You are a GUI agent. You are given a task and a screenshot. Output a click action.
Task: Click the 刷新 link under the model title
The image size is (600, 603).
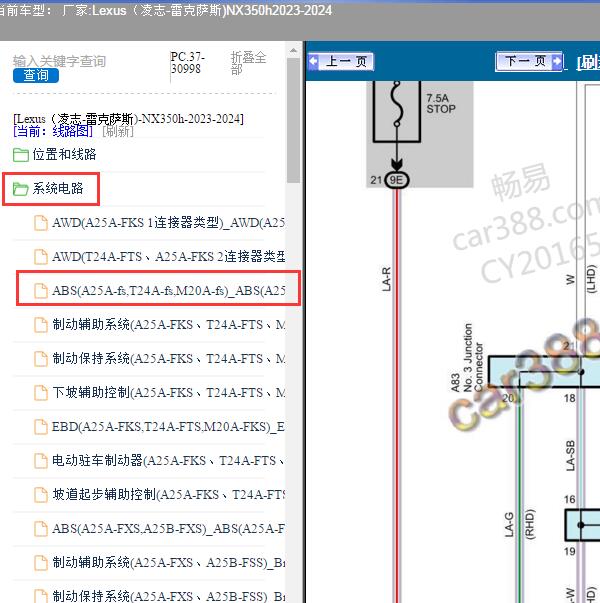[118, 131]
